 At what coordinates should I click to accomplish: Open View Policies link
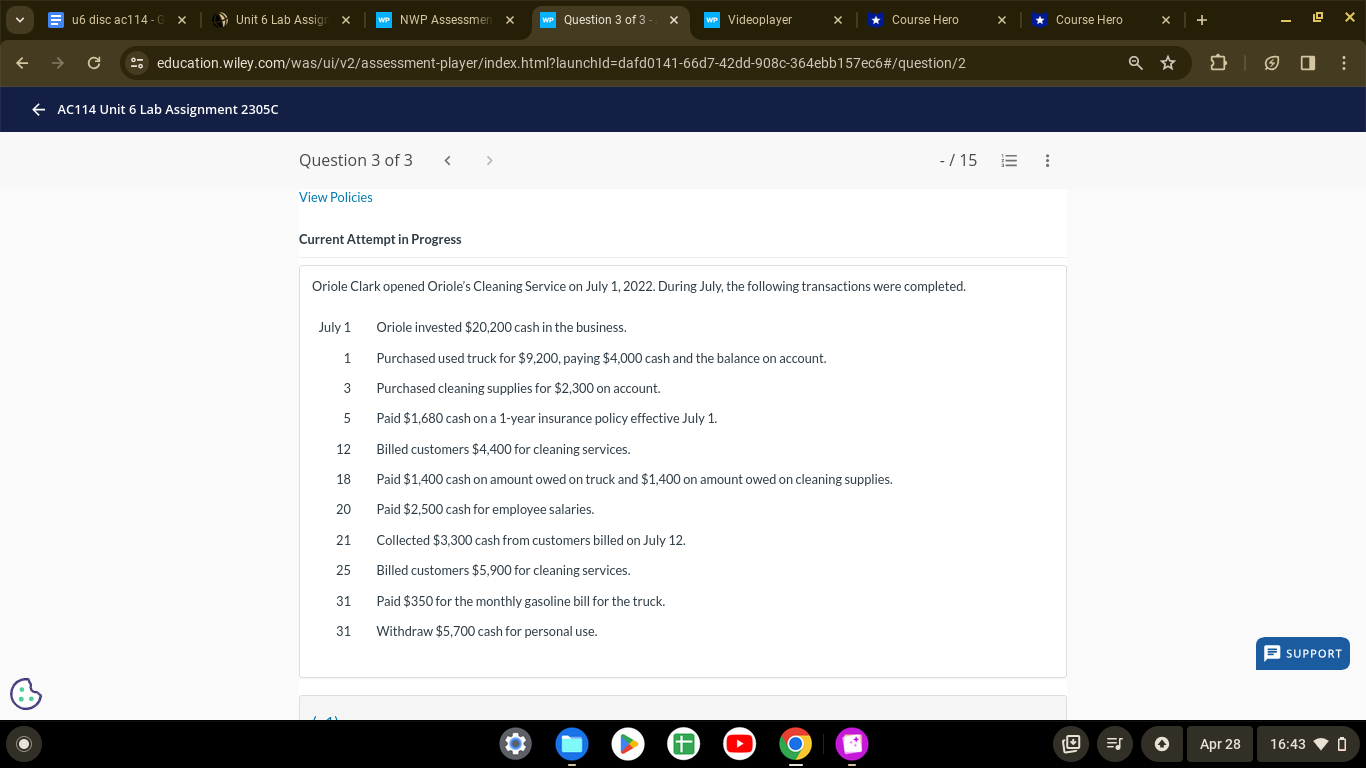[335, 197]
